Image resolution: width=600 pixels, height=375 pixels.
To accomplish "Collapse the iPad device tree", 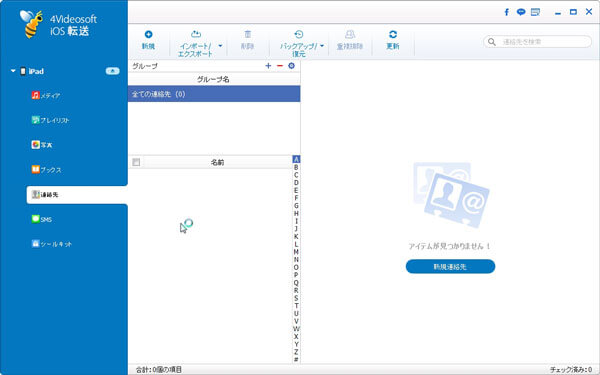I will 13,71.
